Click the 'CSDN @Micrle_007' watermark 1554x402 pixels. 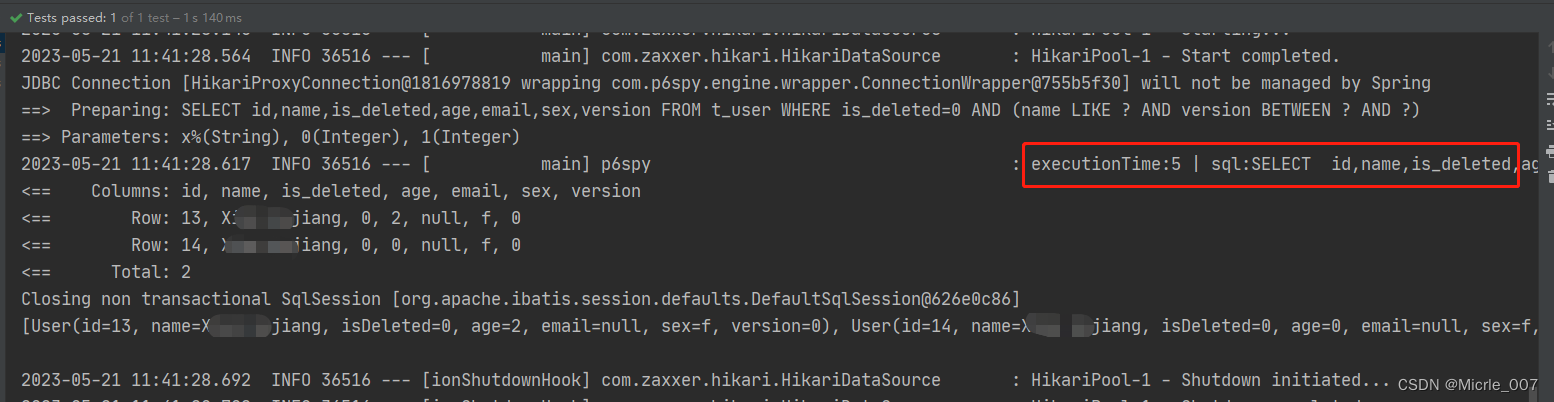(x=1467, y=385)
